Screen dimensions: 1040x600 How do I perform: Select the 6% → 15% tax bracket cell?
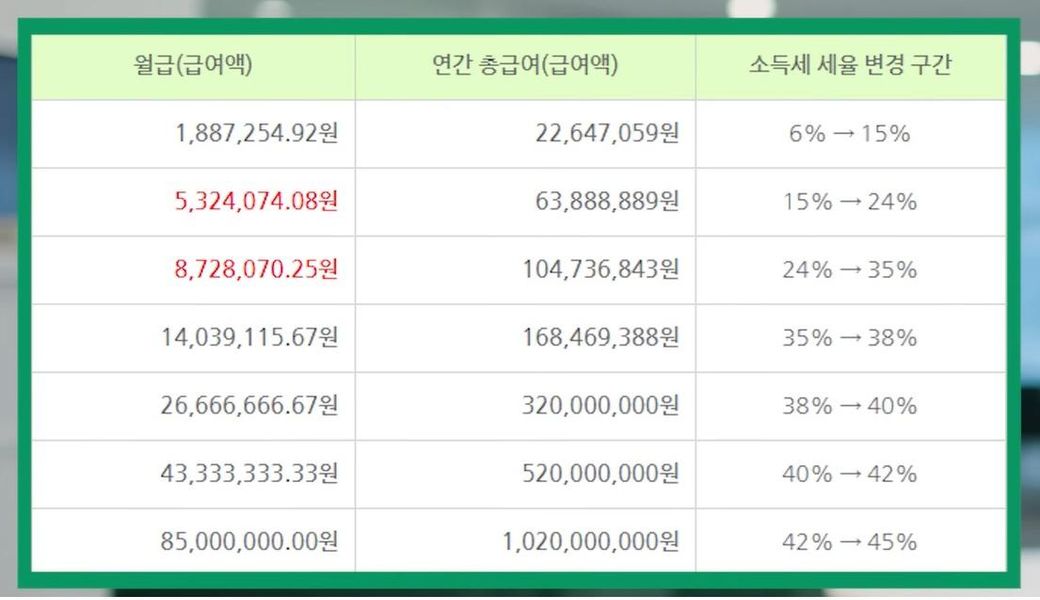[x=849, y=133]
